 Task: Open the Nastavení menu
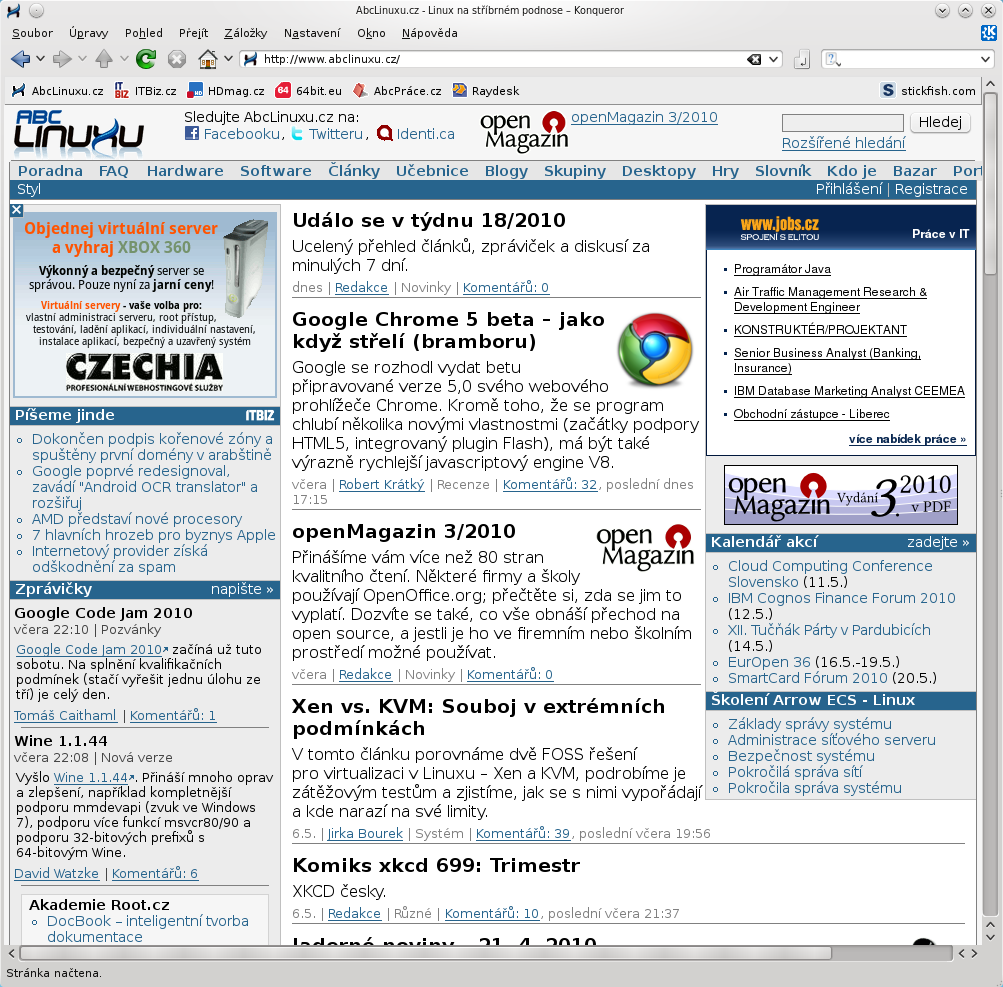point(312,33)
